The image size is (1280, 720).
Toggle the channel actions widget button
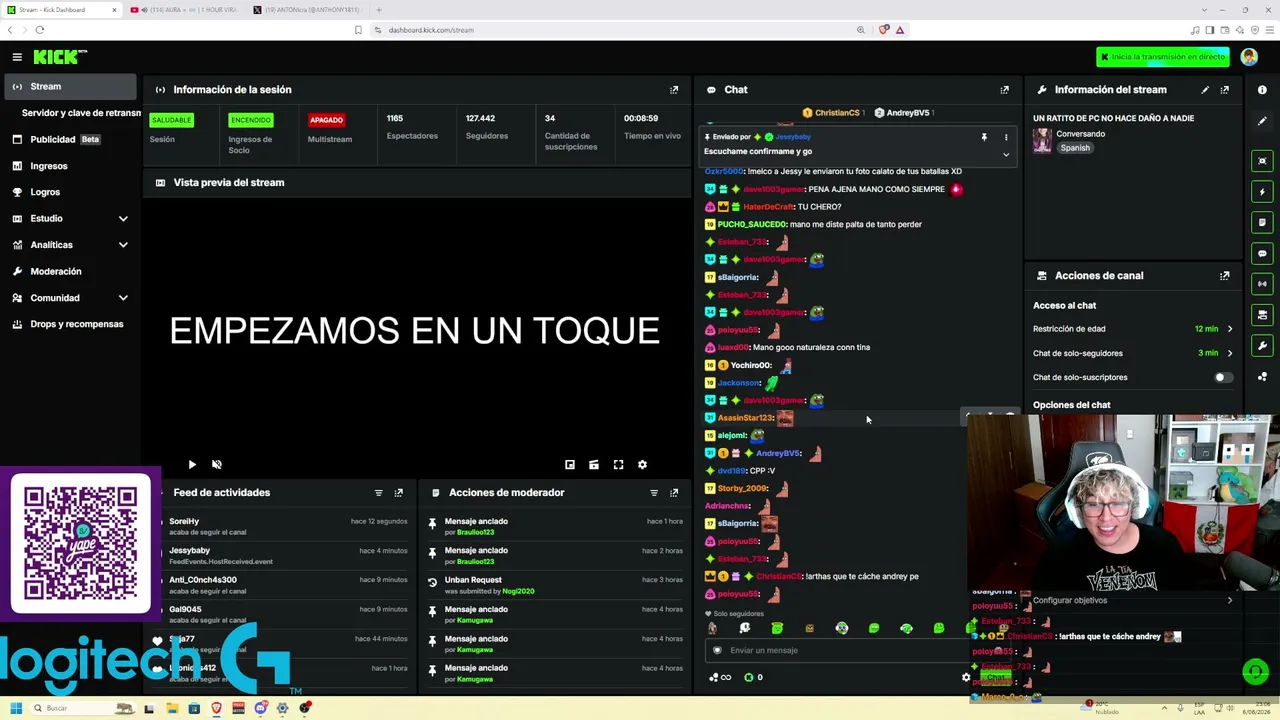(x=1262, y=316)
